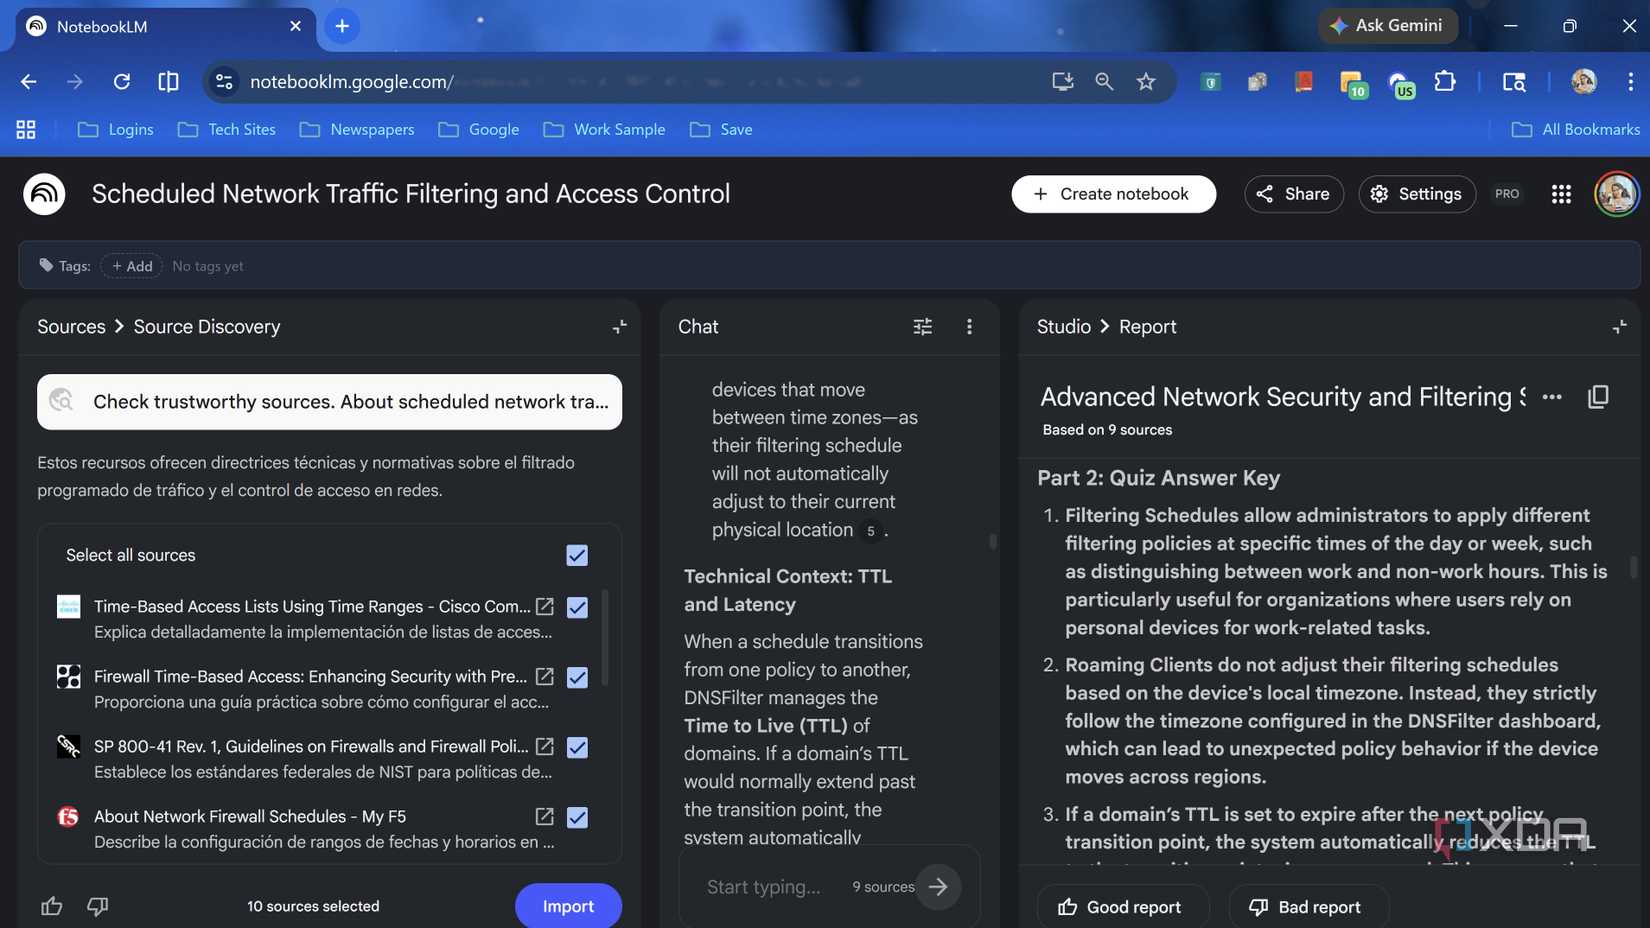Click the NotebookLM logo icon
The image size is (1650, 928).
[x=44, y=194]
